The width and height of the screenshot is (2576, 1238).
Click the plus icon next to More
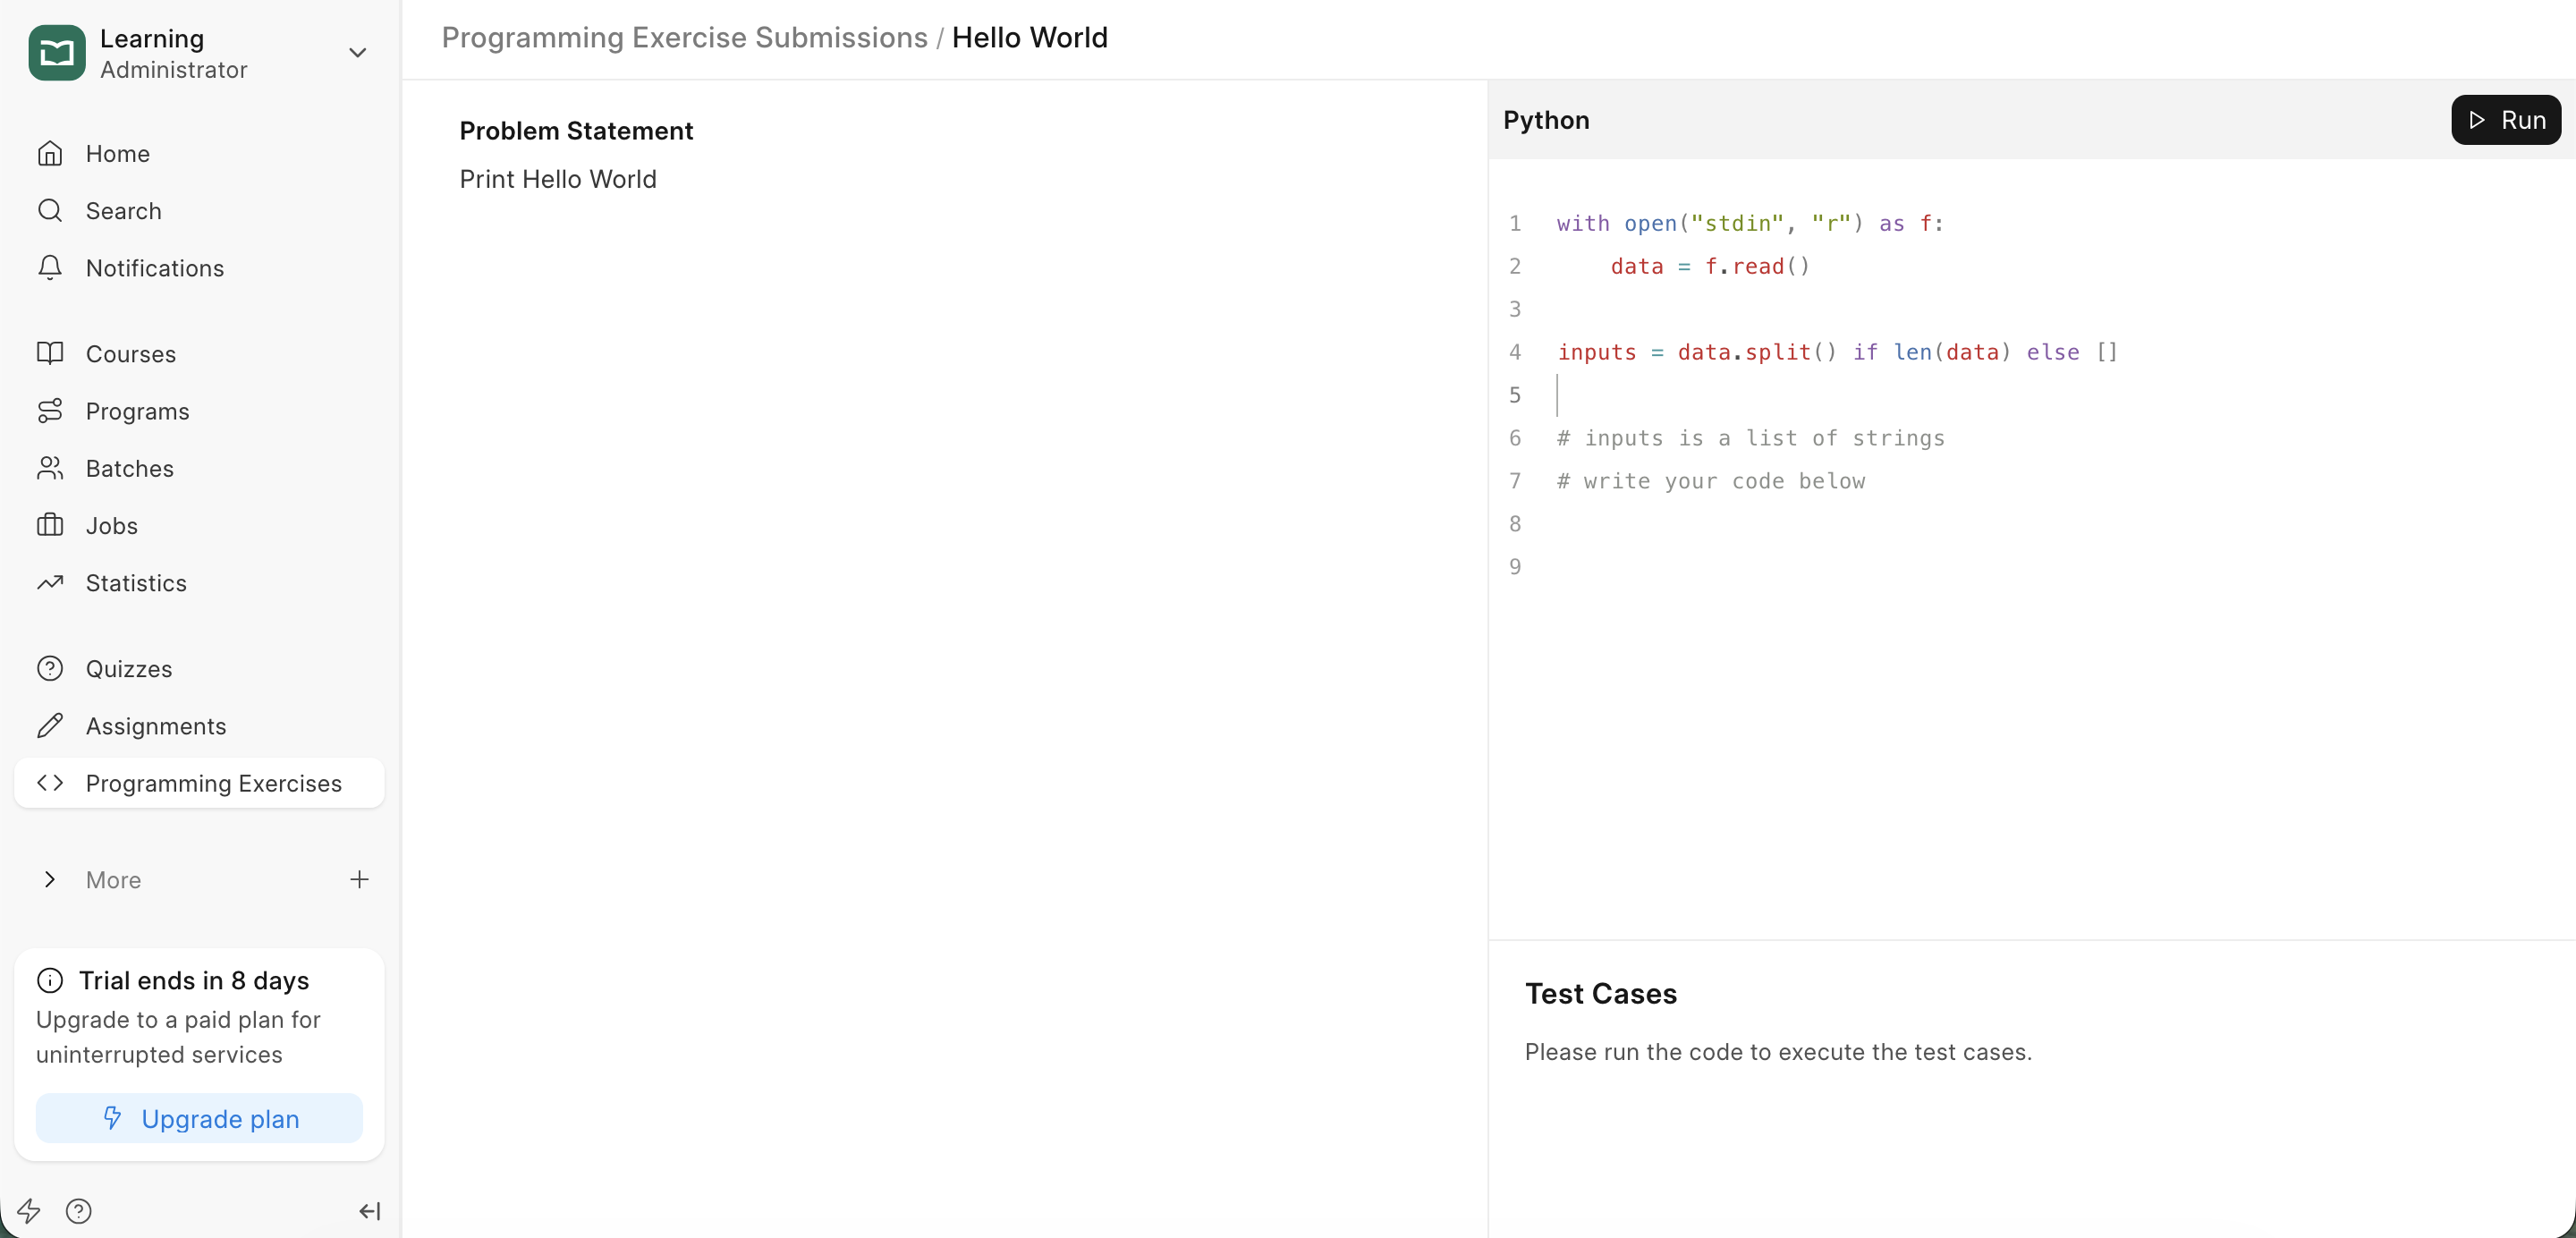[x=359, y=880]
